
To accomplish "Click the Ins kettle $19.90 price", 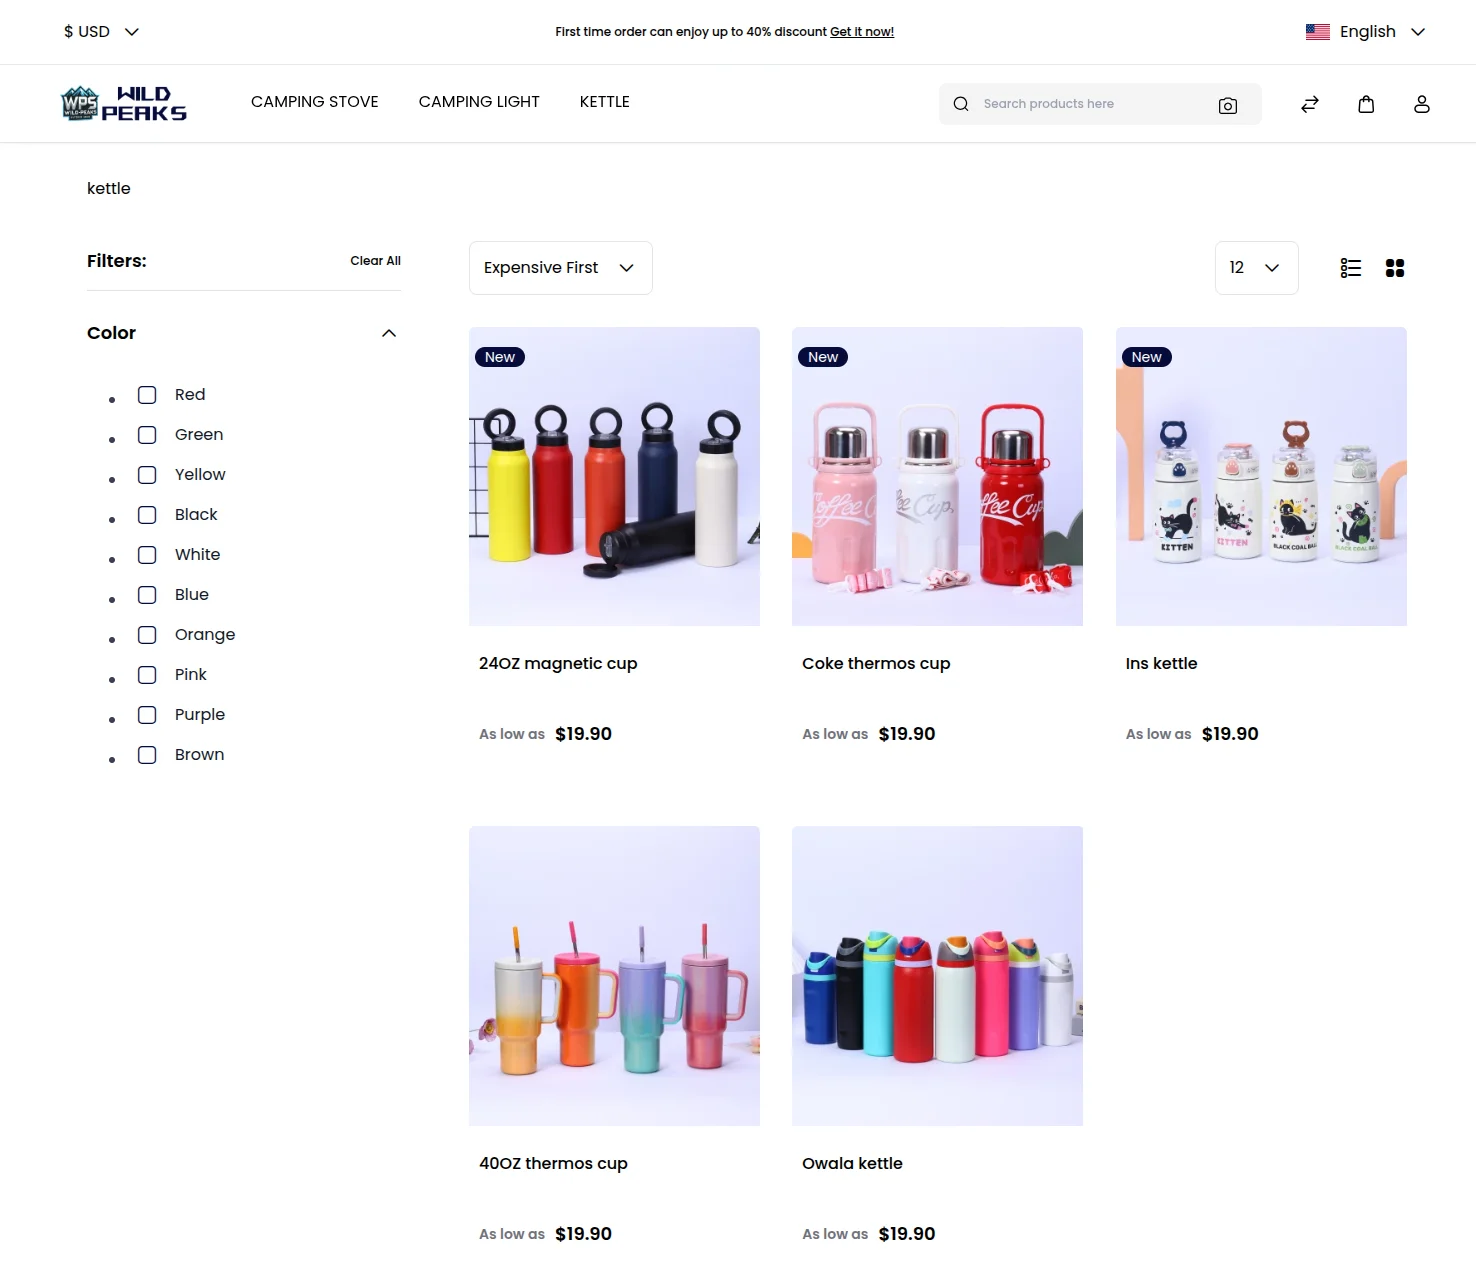I will tap(1230, 734).
